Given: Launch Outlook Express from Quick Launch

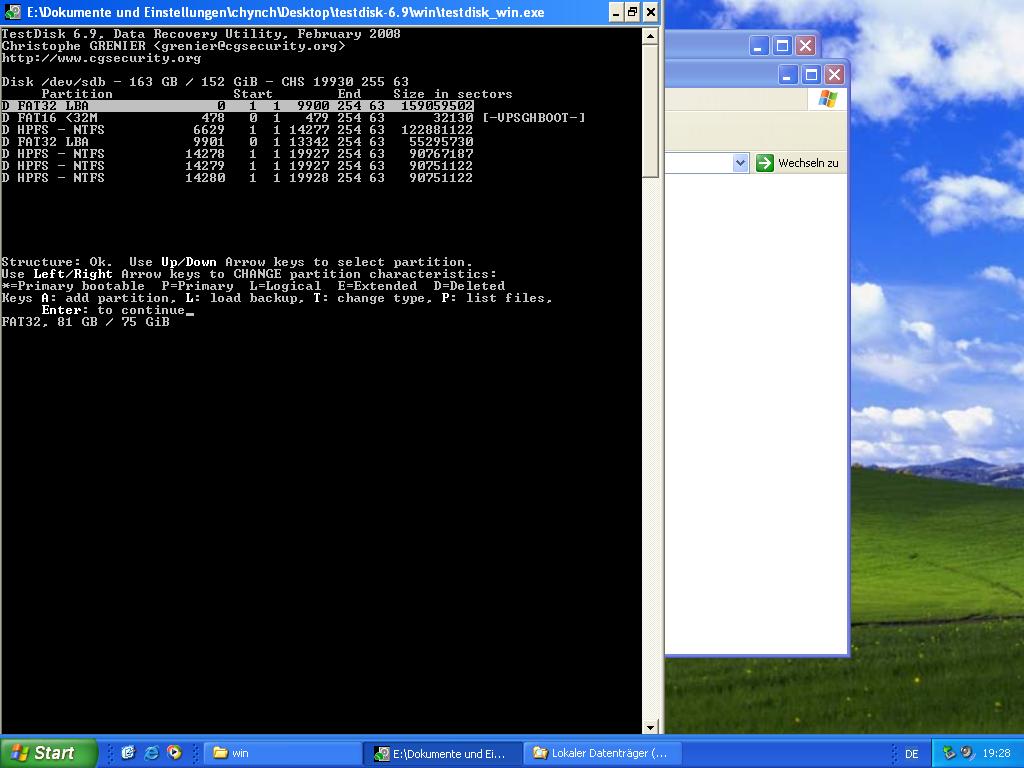Looking at the screenshot, I should pyautogui.click(x=128, y=753).
